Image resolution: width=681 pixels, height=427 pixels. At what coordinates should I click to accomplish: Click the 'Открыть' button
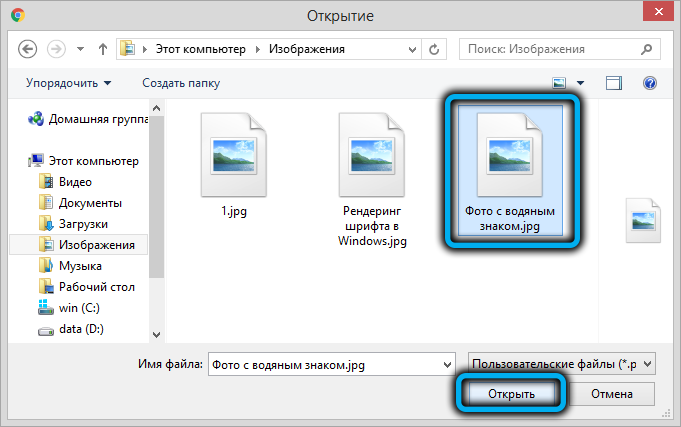(x=511, y=394)
